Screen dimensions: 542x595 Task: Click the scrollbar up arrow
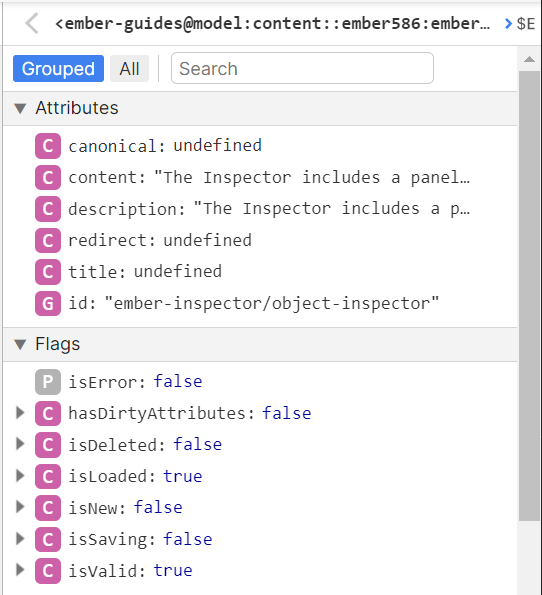[529, 59]
